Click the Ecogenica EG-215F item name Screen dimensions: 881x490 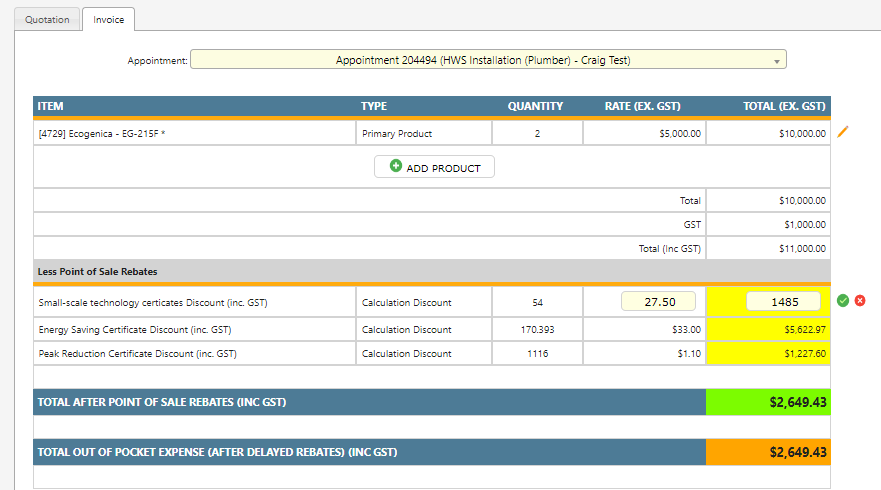[x=102, y=133]
